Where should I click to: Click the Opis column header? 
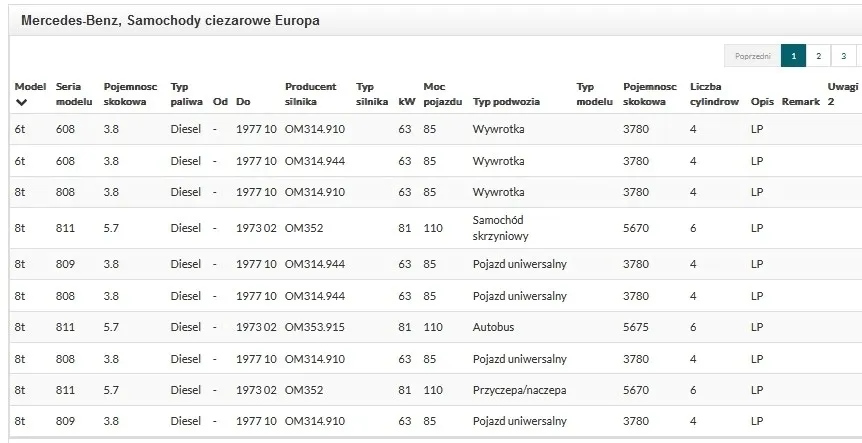coord(762,102)
